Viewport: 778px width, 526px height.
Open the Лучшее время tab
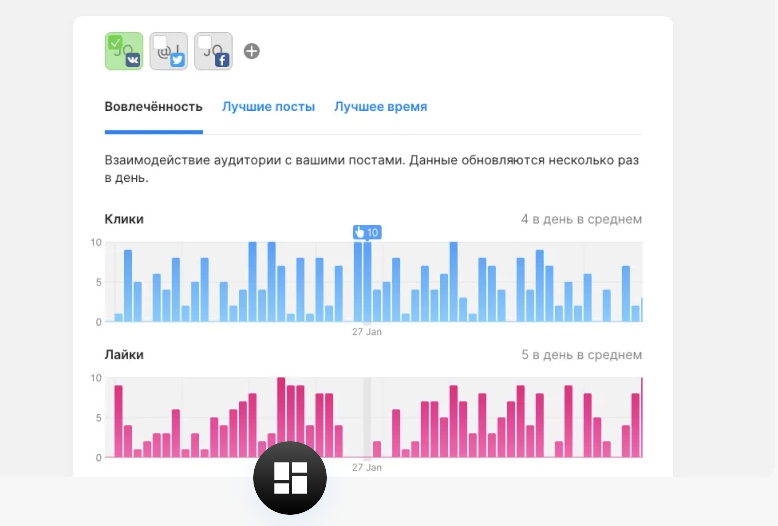[x=380, y=107]
